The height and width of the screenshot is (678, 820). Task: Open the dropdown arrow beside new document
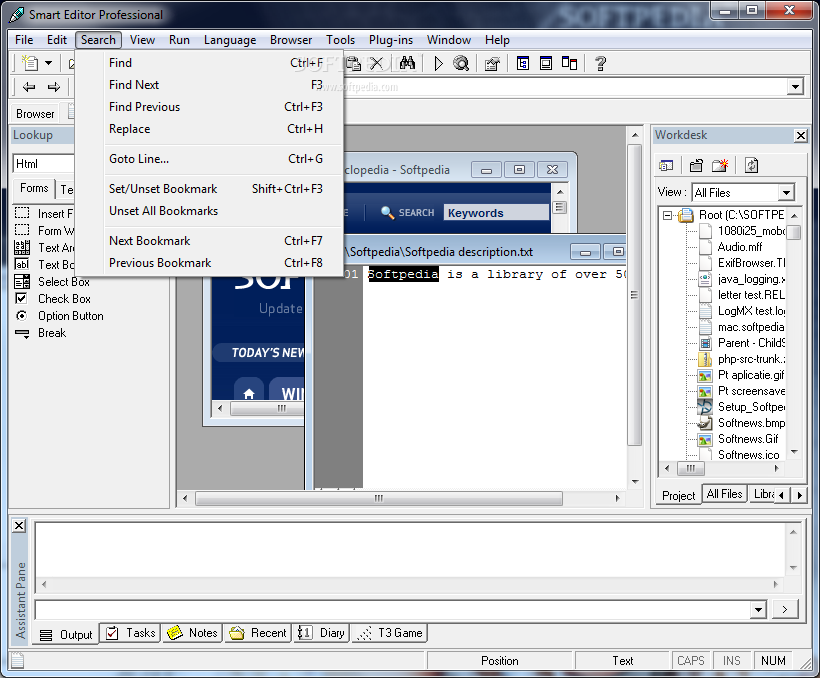(49, 63)
